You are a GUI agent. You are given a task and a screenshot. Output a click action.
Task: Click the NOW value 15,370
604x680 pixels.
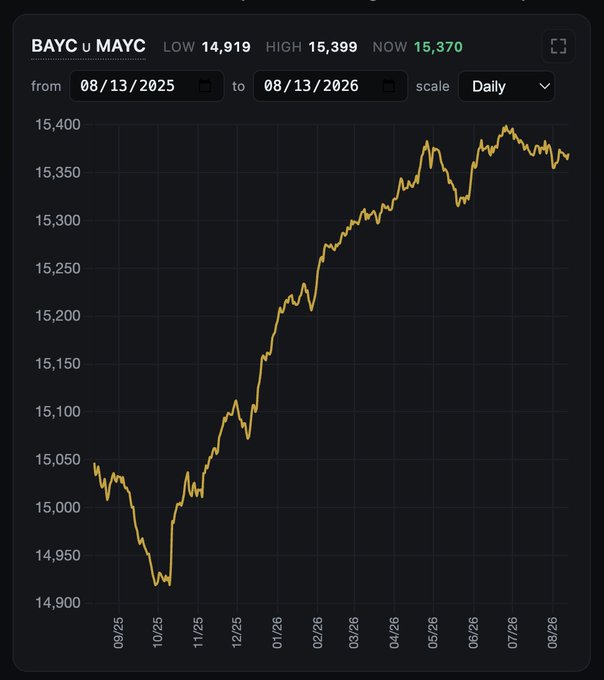tap(438, 47)
